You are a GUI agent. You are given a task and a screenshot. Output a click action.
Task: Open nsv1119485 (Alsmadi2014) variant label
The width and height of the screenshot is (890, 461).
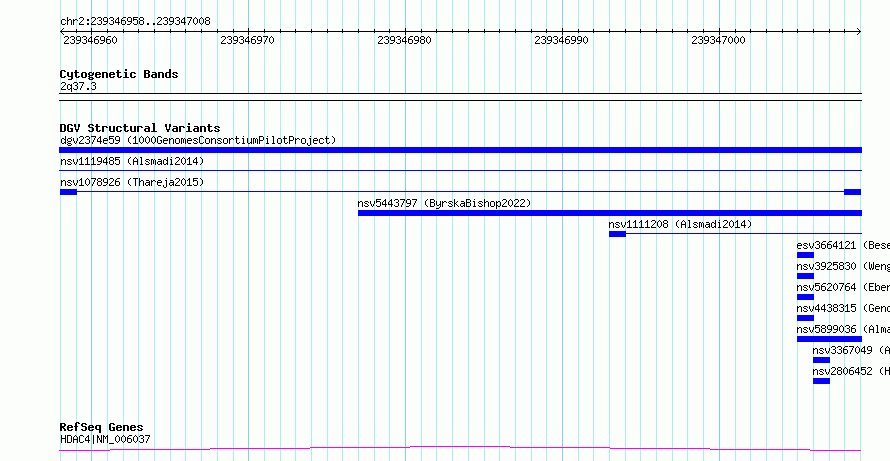click(x=132, y=161)
